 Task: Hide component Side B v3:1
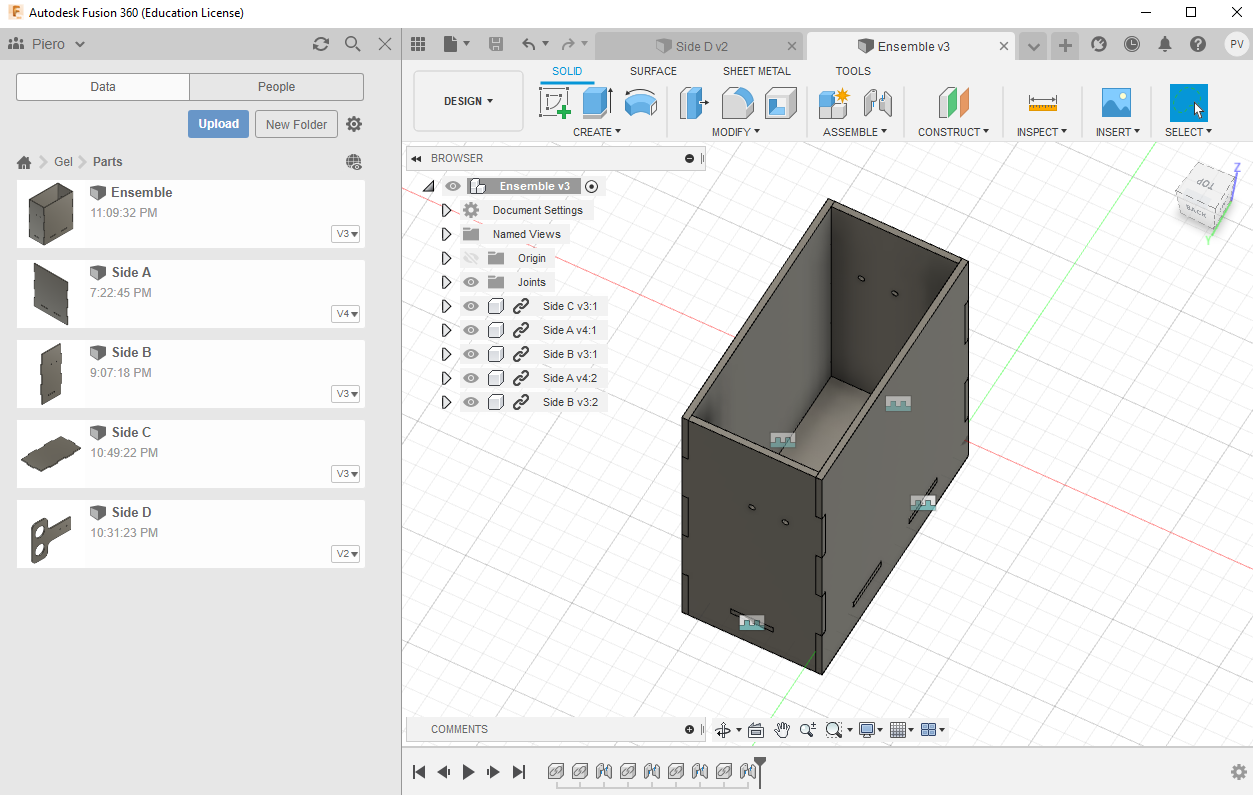tap(471, 354)
